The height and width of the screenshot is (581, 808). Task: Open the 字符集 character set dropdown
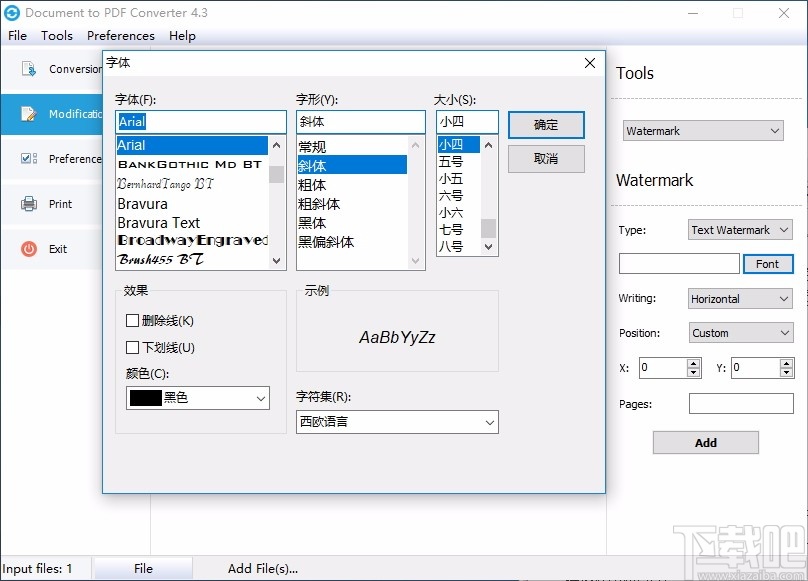click(x=396, y=421)
